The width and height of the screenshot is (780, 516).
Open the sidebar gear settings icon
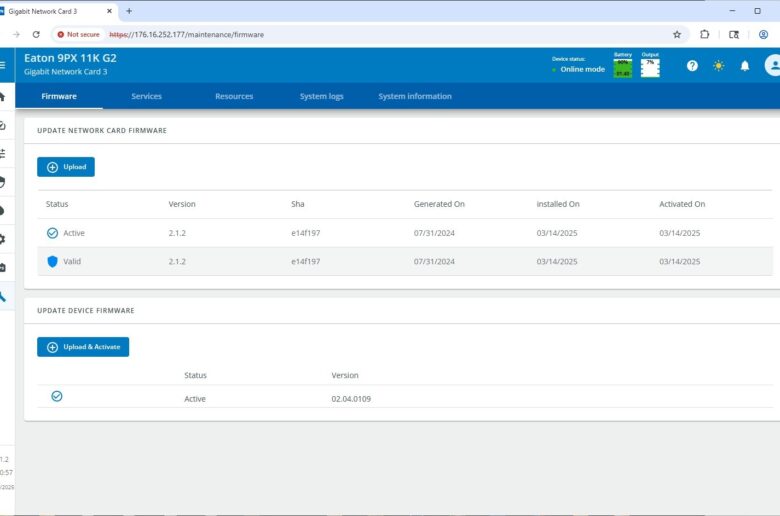[x=3, y=239]
